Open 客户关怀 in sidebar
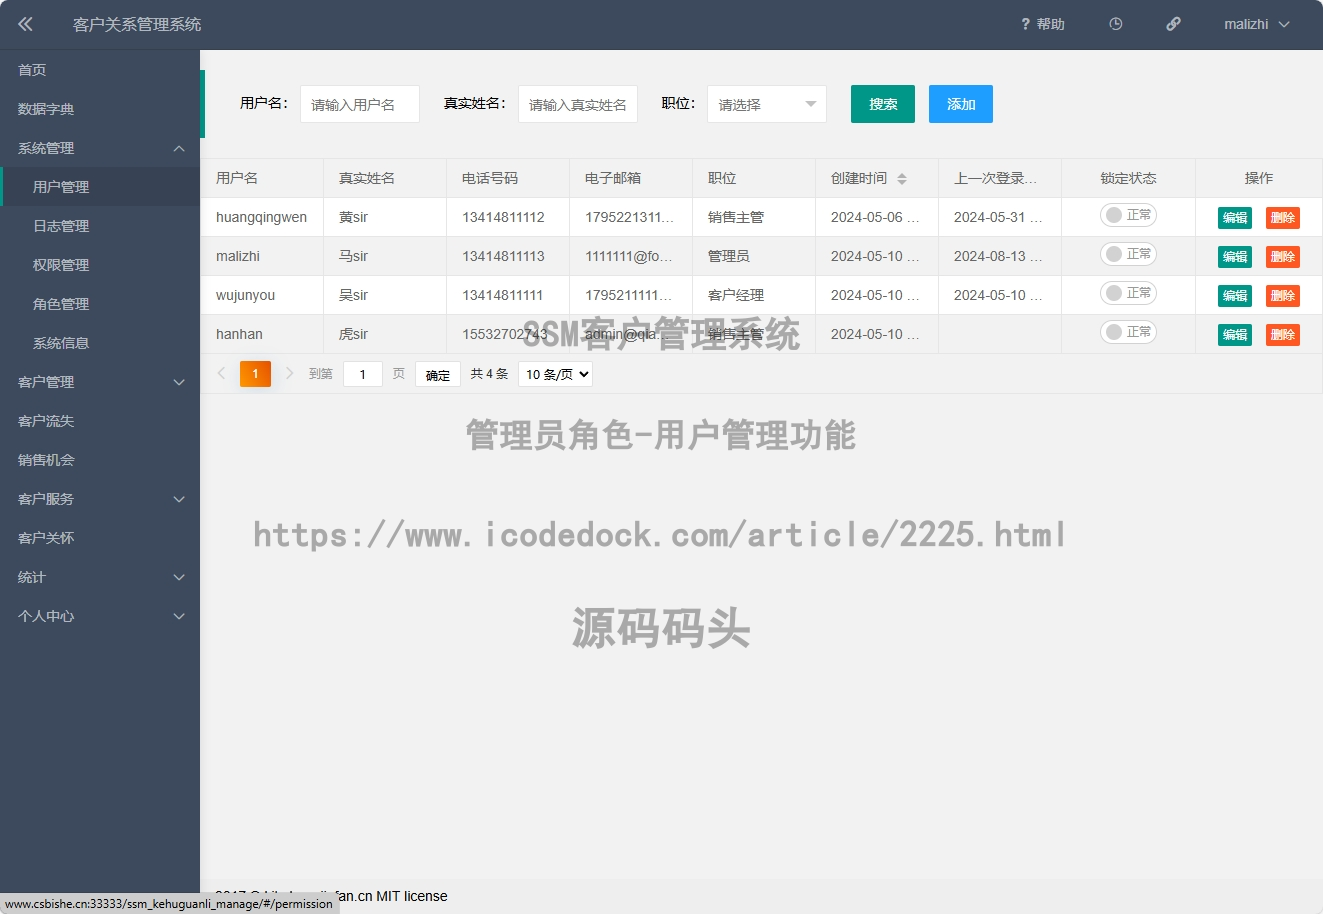Viewport: 1323px width, 914px height. [100, 538]
